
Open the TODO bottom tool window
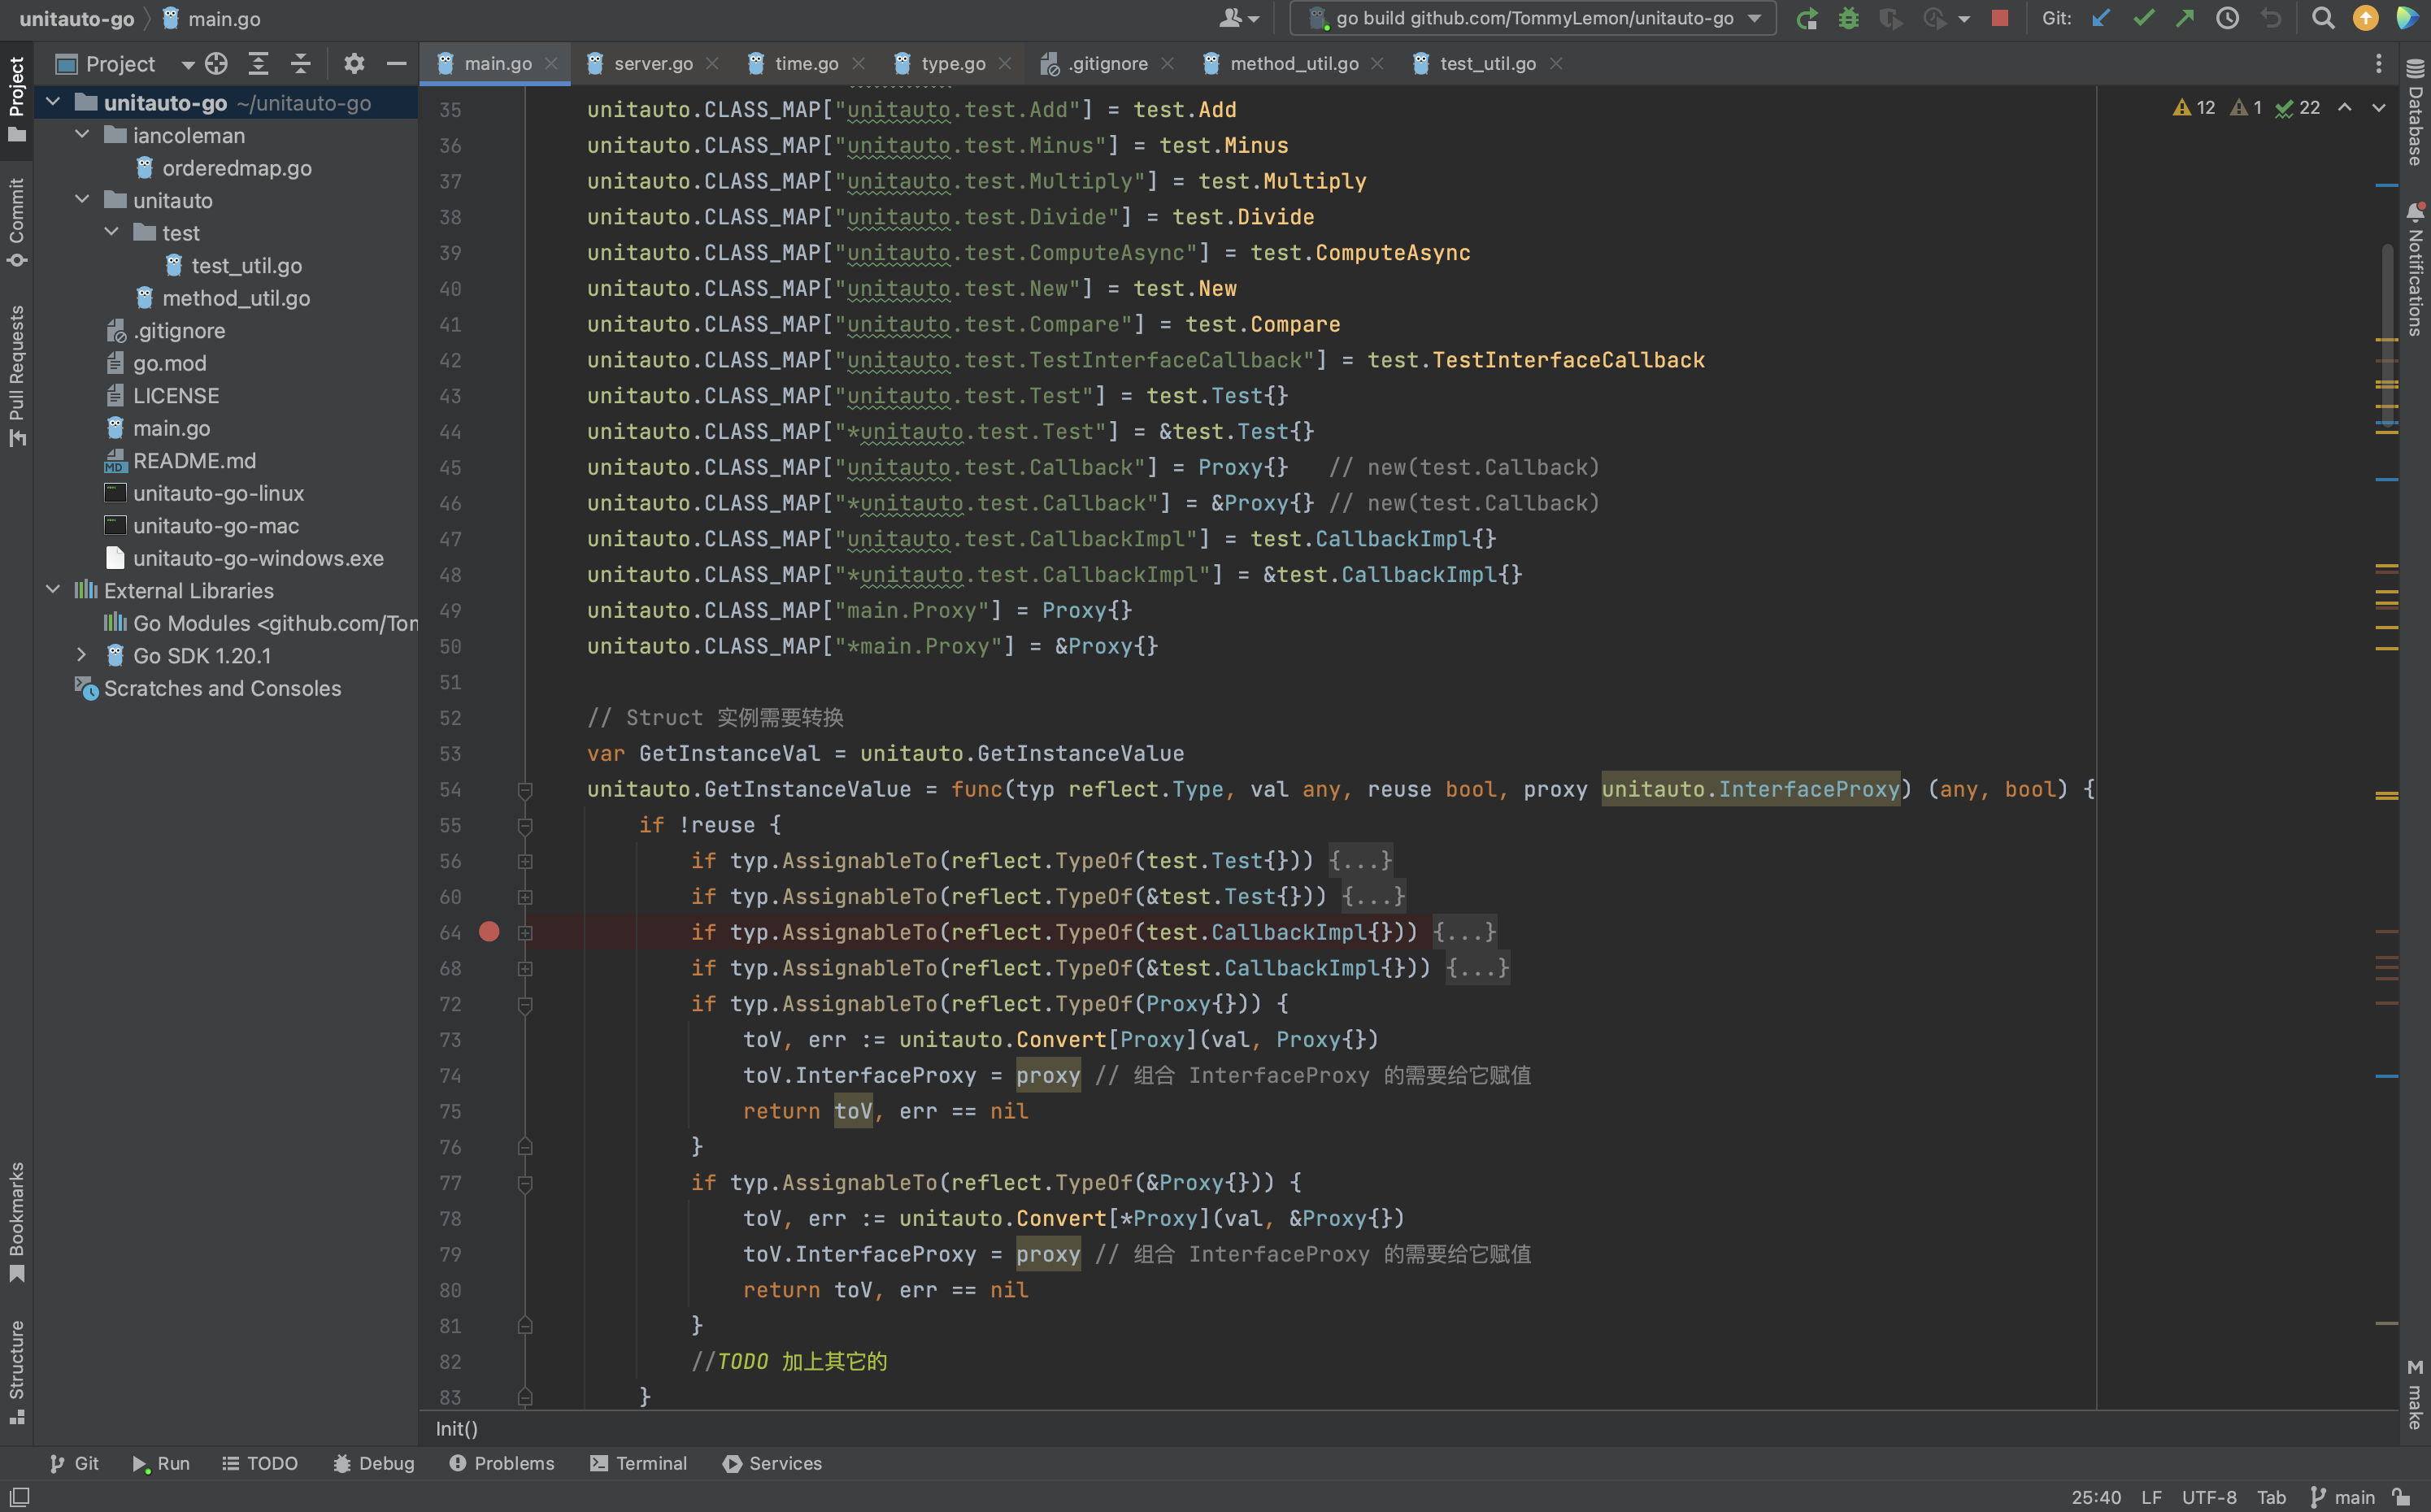(x=259, y=1463)
